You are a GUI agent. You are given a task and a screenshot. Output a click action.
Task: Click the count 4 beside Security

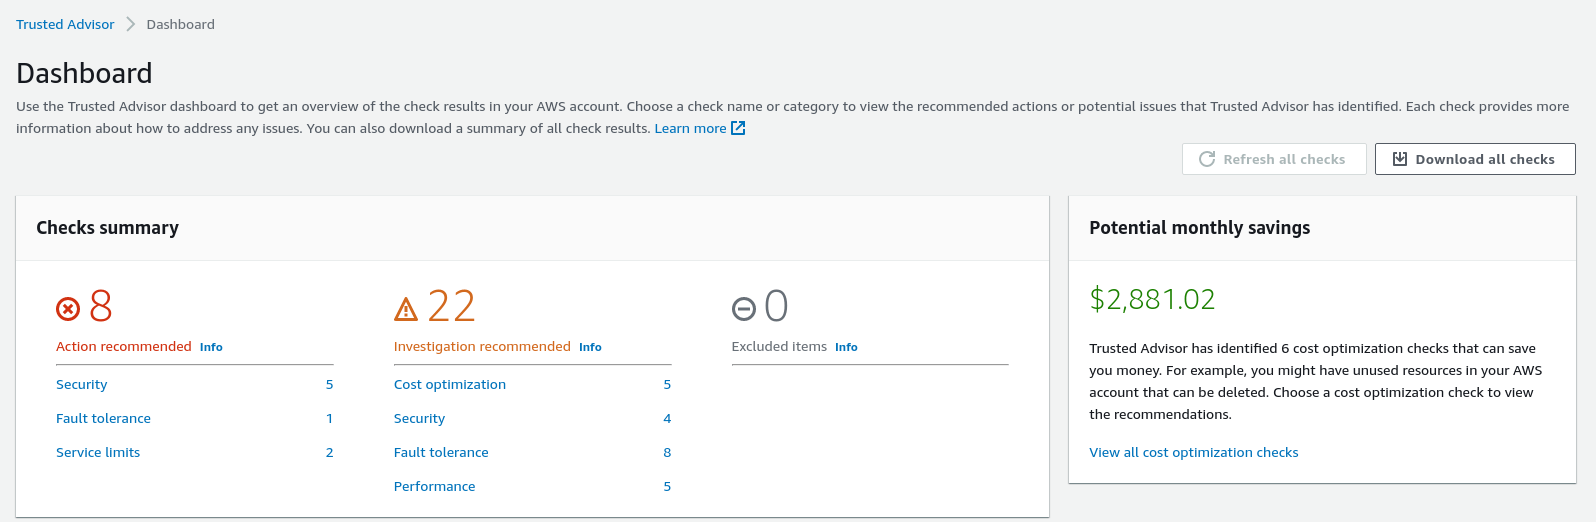point(667,418)
